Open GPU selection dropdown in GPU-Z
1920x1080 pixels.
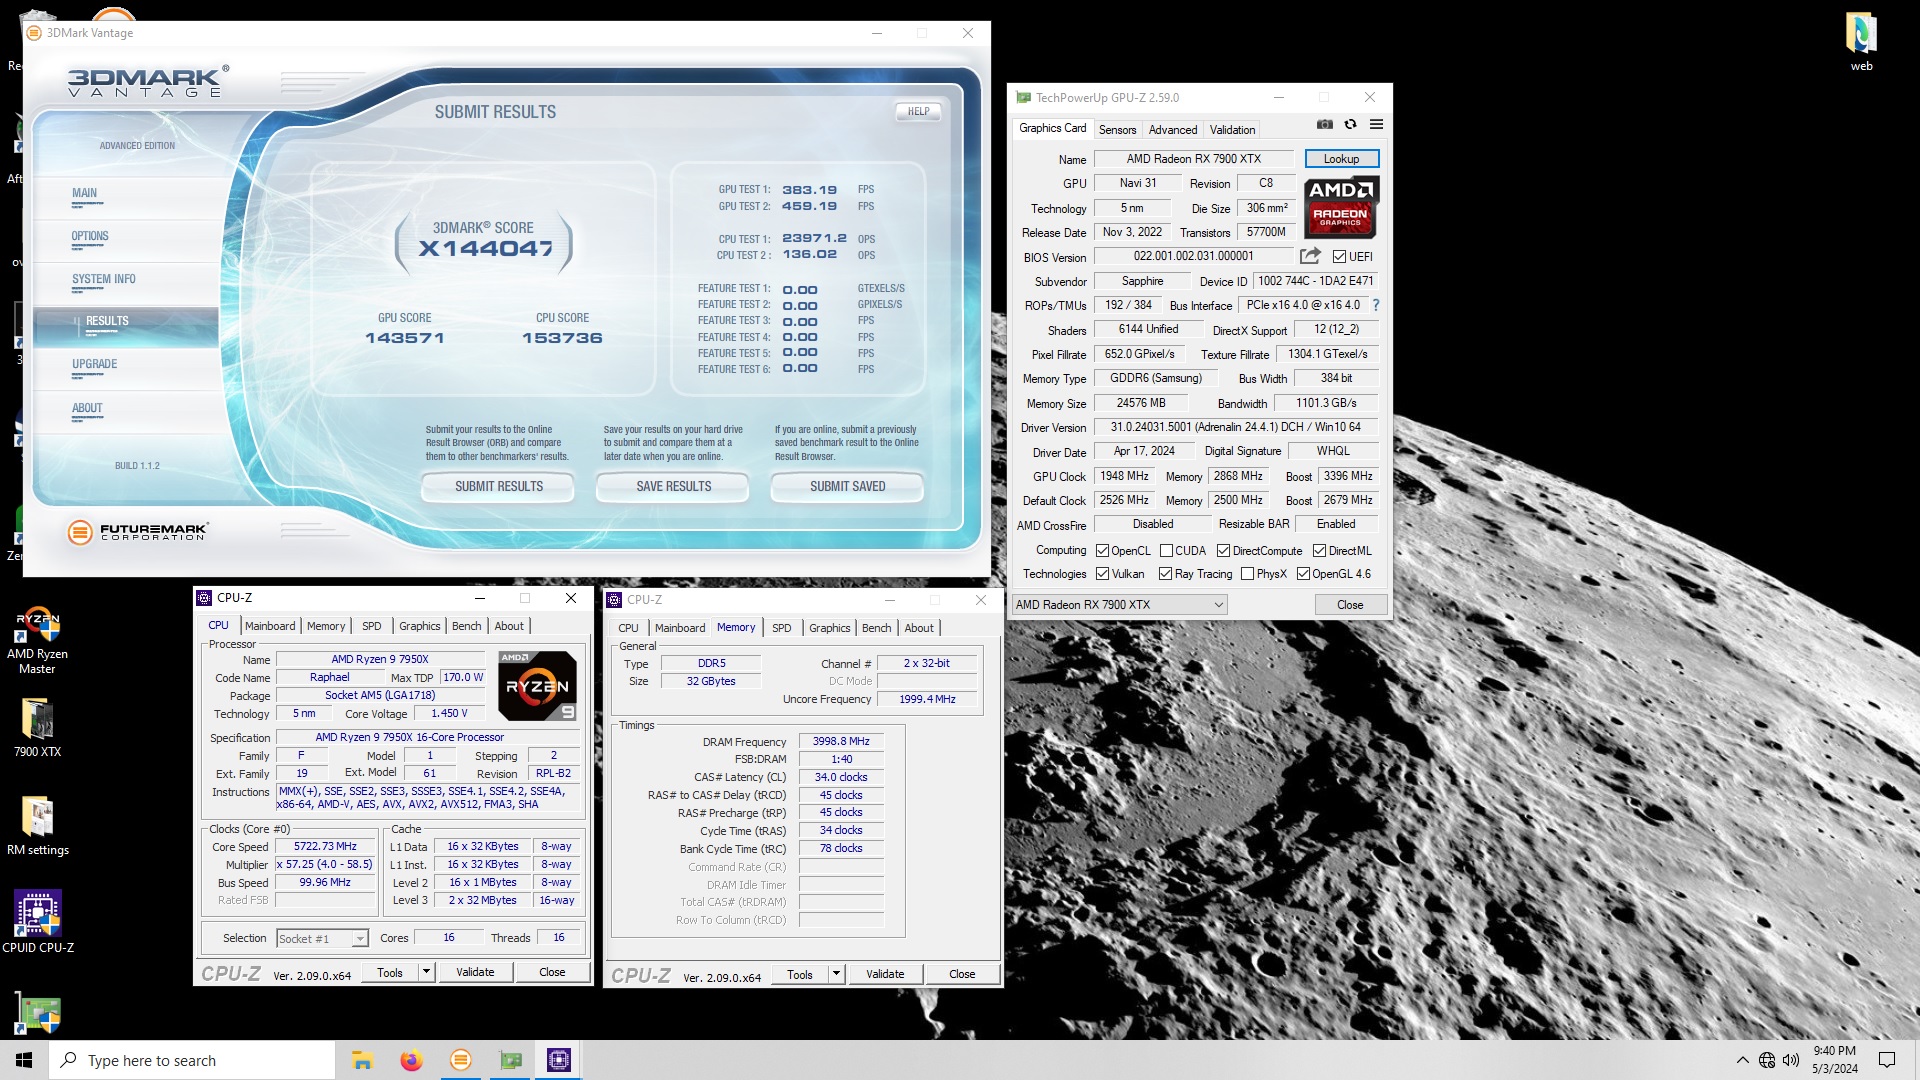click(x=1119, y=605)
